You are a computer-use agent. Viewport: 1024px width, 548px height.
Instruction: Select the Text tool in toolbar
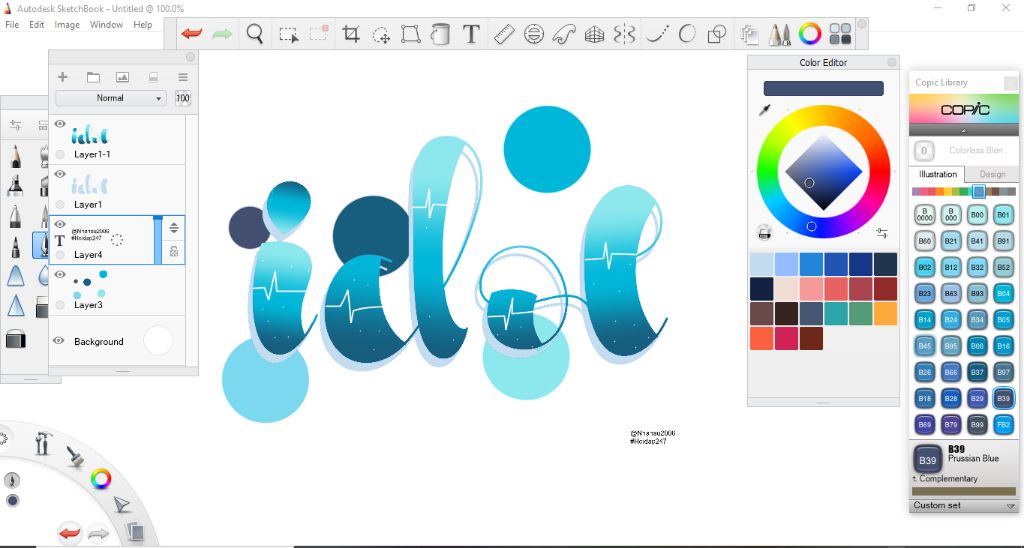(x=471, y=33)
